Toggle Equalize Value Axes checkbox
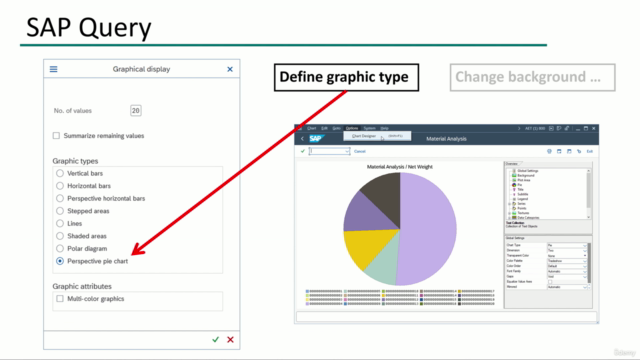Image resolution: width=640 pixels, height=360 pixels. 550,282
